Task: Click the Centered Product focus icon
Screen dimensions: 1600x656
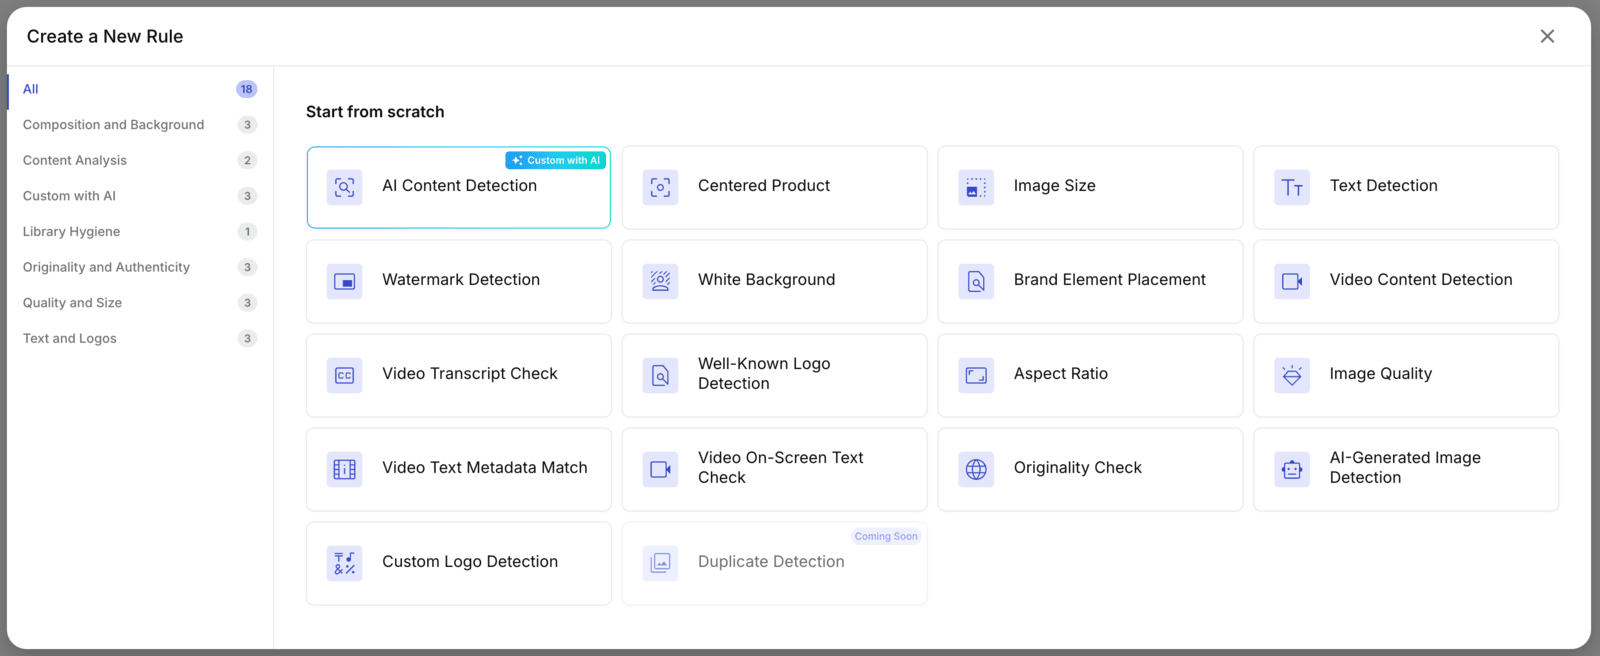Action: 661,187
